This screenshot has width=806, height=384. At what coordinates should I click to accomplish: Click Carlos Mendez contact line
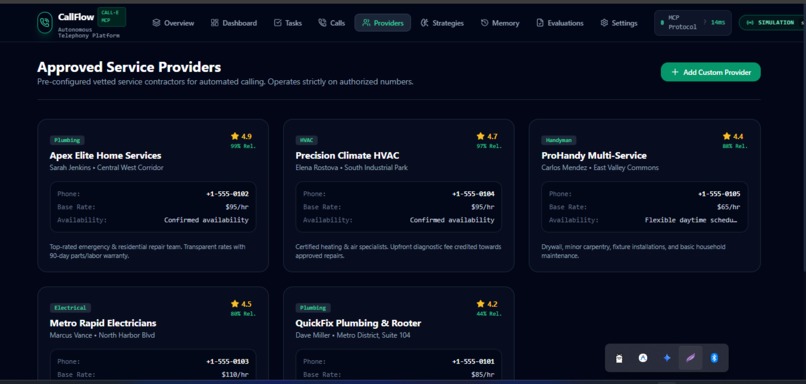[600, 168]
